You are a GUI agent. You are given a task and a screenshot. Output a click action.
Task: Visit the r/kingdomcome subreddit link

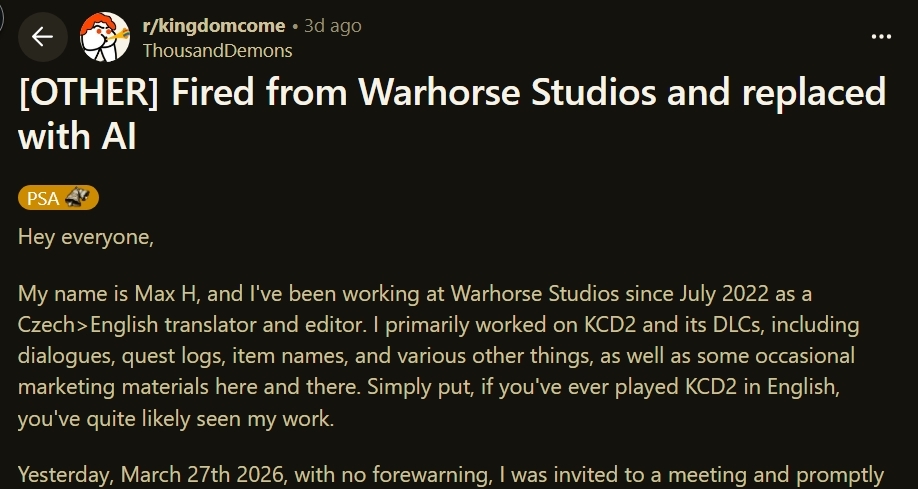pos(214,26)
